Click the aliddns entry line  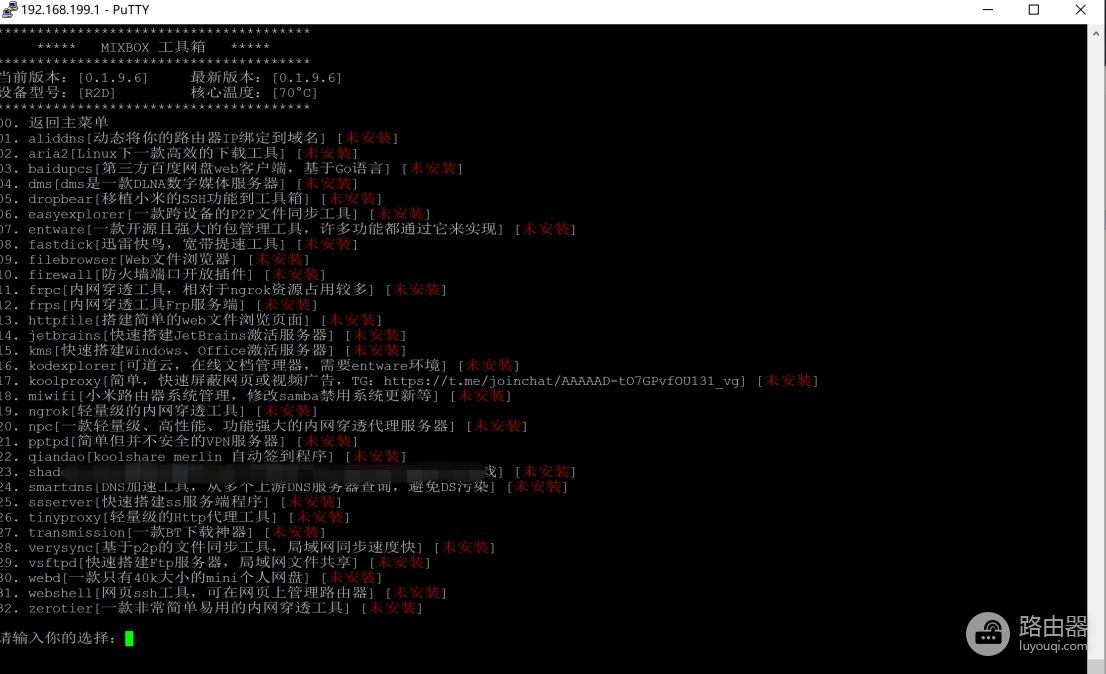[199, 138]
